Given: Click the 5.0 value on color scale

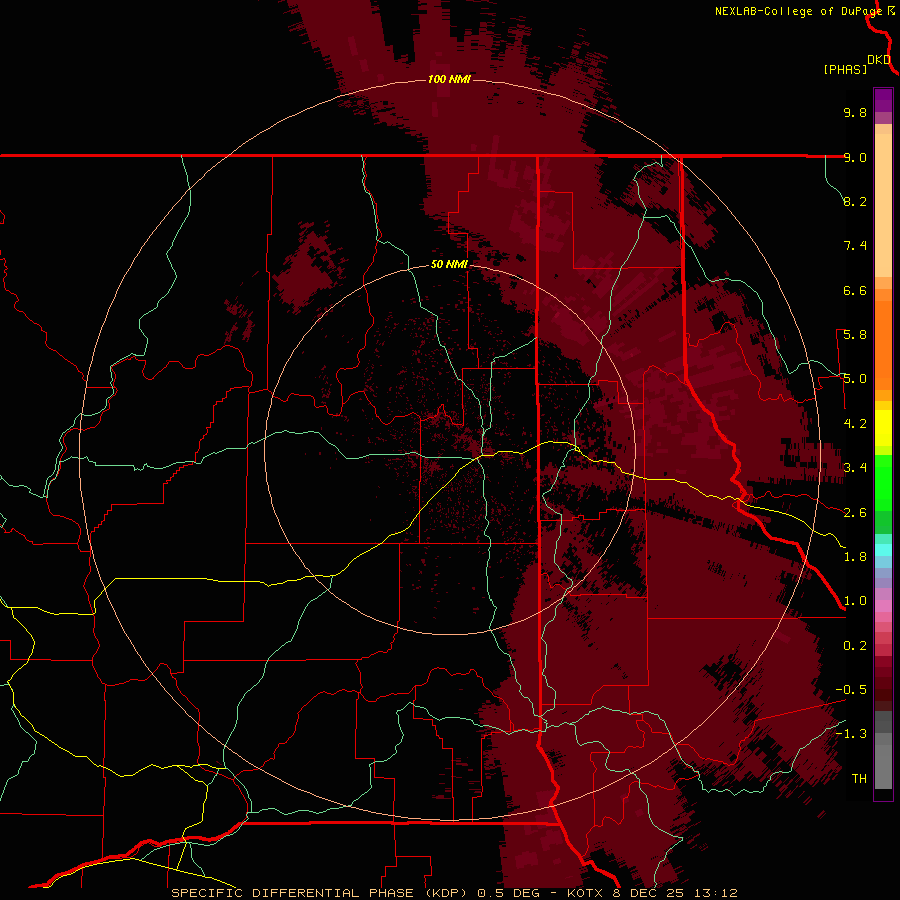Looking at the screenshot, I should 855,379.
